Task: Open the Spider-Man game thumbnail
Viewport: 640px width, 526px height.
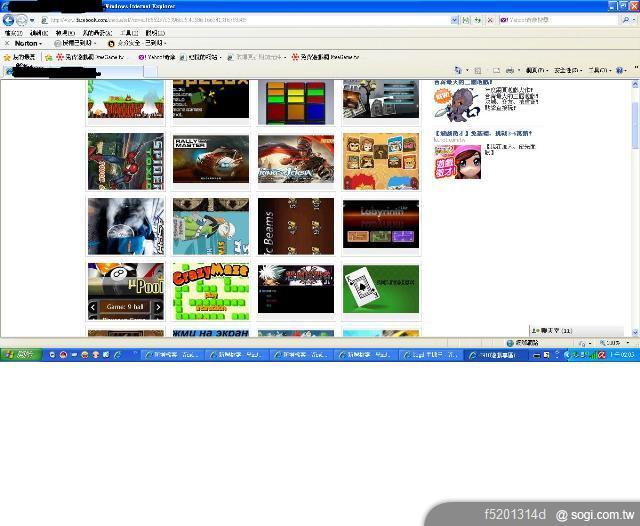Action: tap(125, 160)
